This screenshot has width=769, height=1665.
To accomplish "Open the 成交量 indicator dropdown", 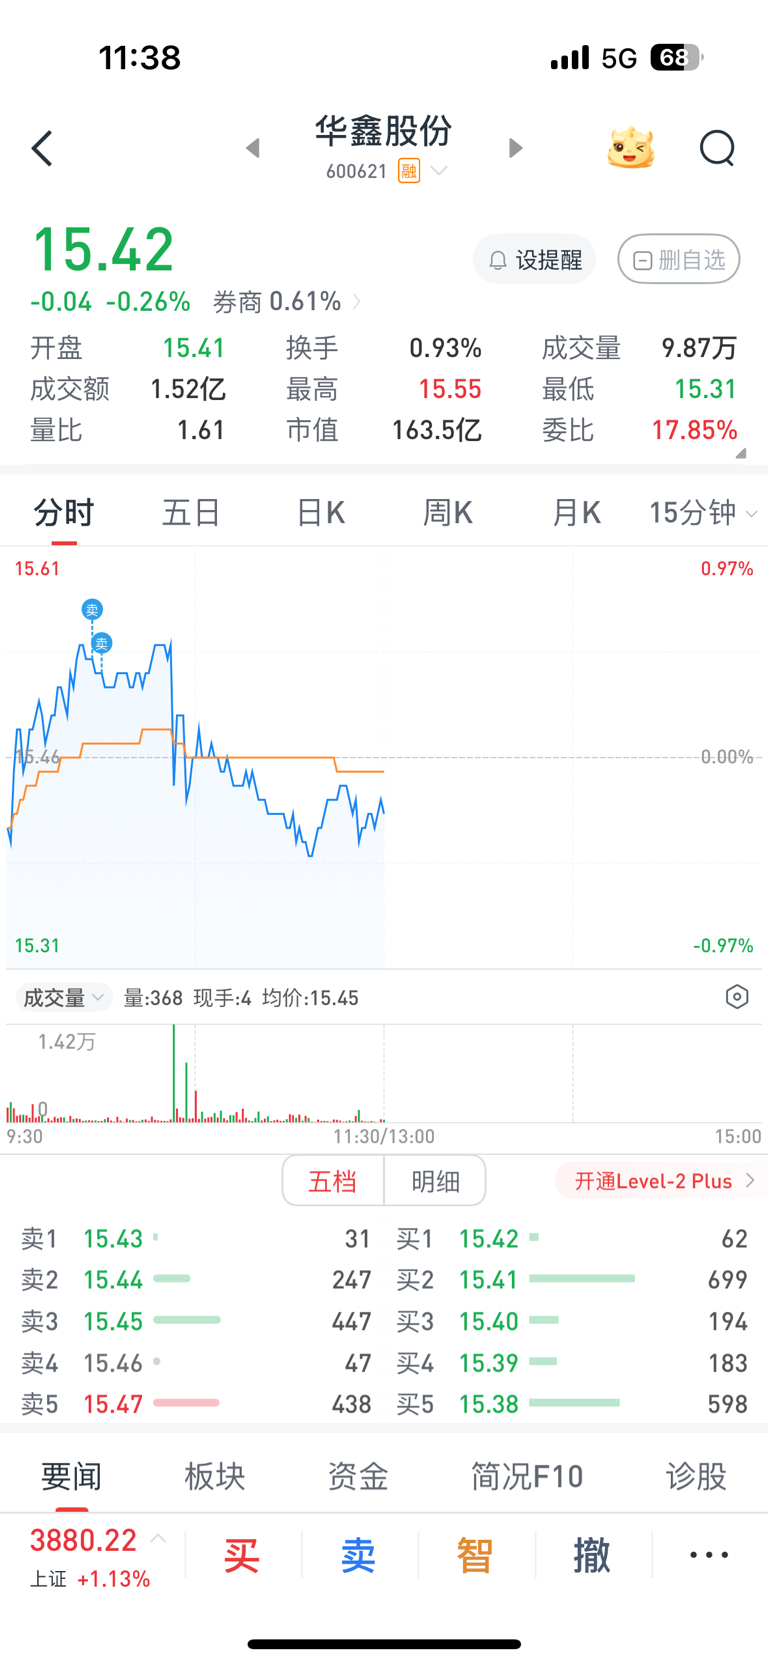I will point(64,997).
